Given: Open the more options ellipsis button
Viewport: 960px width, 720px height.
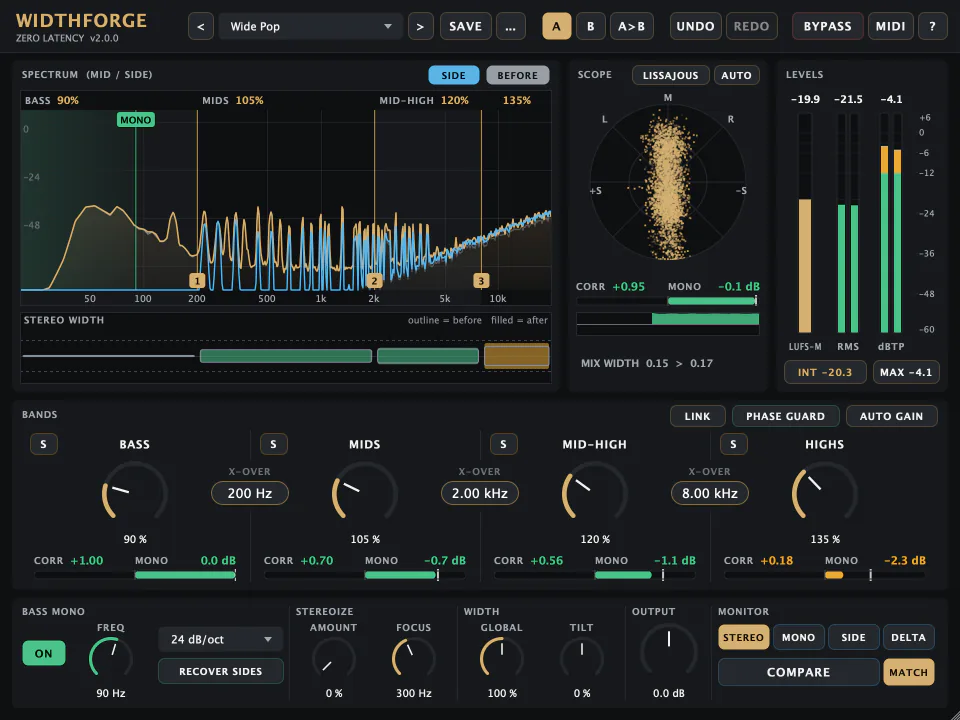Looking at the screenshot, I should (511, 26).
